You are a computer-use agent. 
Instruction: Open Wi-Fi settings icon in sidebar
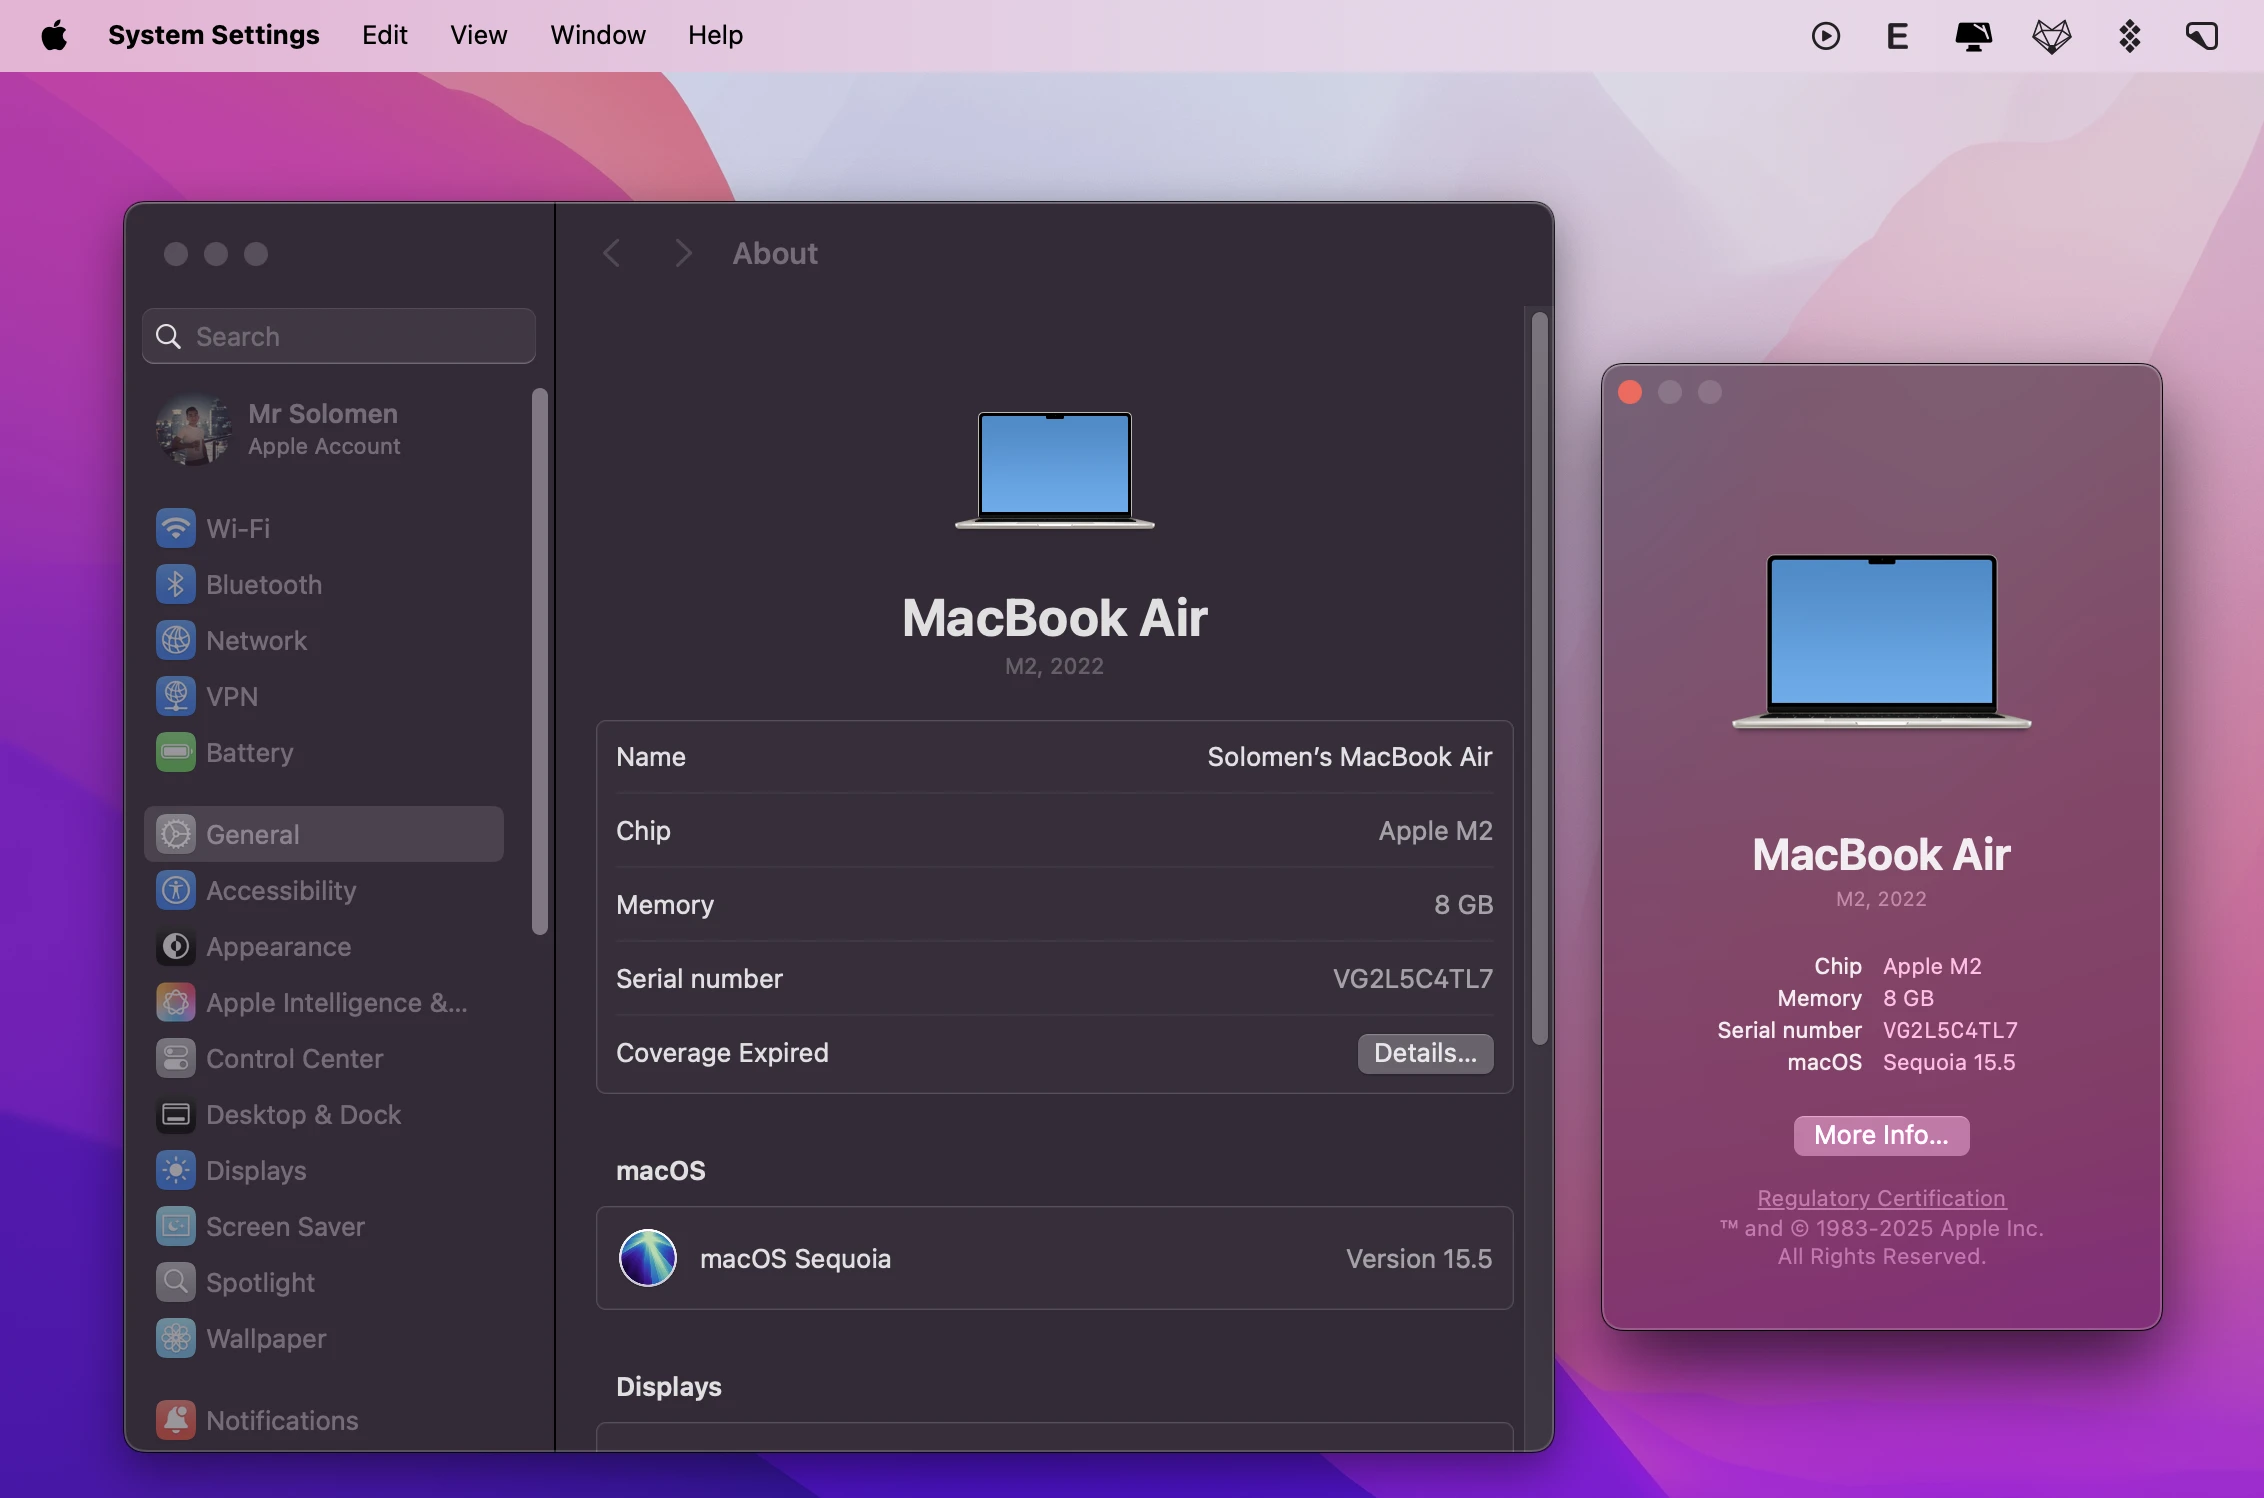[176, 528]
